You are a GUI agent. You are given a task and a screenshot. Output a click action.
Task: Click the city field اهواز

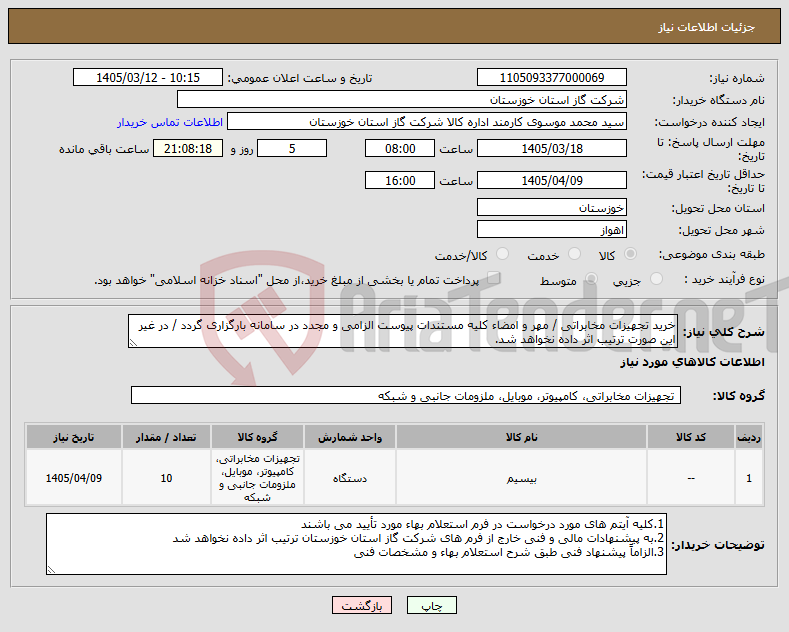tap(551, 229)
